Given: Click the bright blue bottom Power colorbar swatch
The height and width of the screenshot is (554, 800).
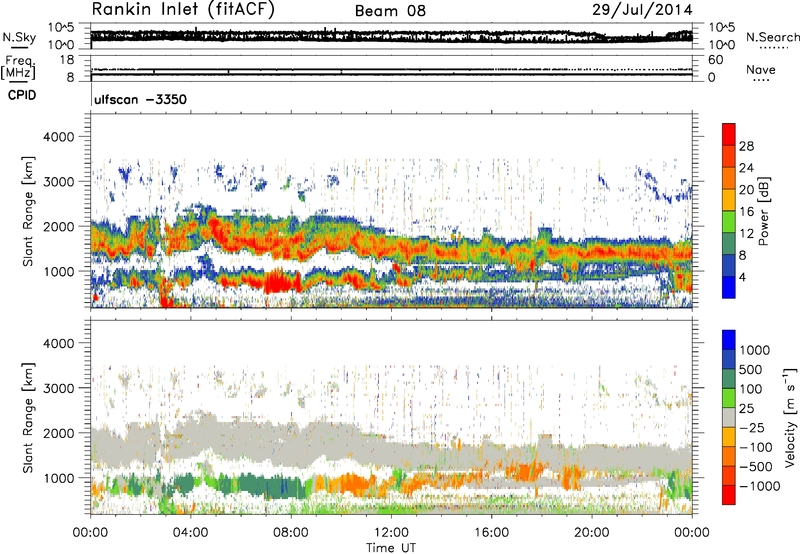Looking at the screenshot, I should pos(729,287).
